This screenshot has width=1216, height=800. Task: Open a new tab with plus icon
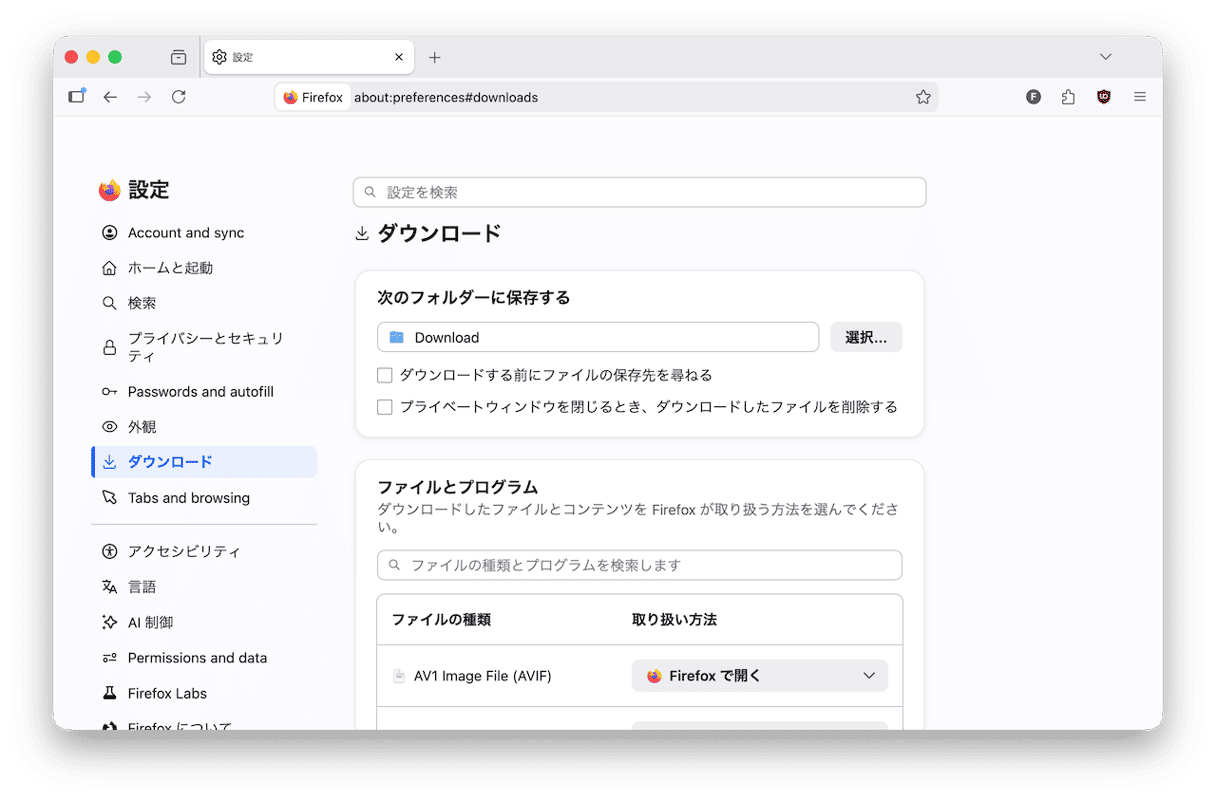(434, 57)
